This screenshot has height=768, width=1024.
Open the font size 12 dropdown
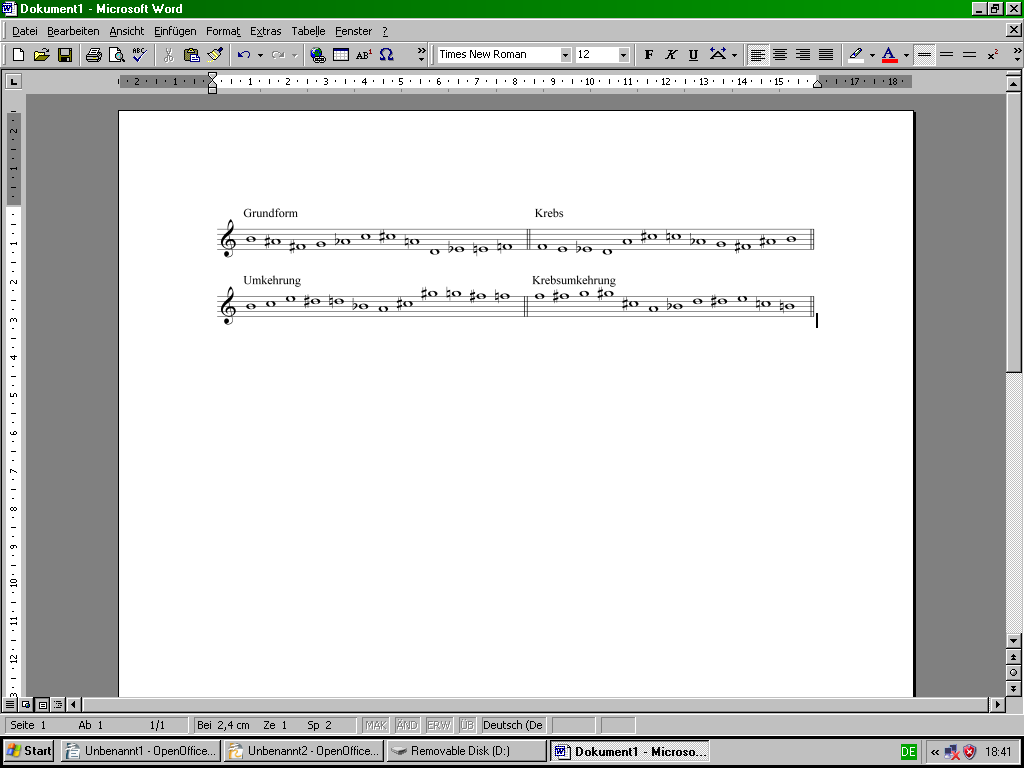point(624,55)
